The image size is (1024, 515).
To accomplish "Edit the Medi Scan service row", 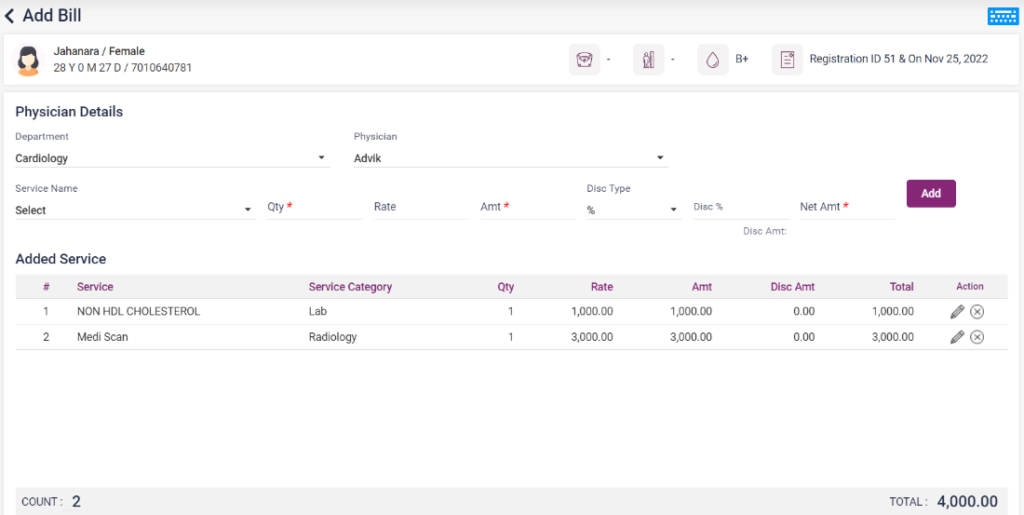I will 957,337.
